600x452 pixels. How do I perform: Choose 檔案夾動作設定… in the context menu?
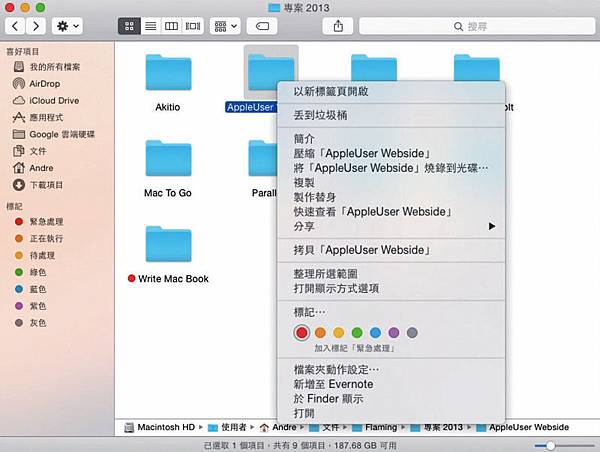(391, 369)
